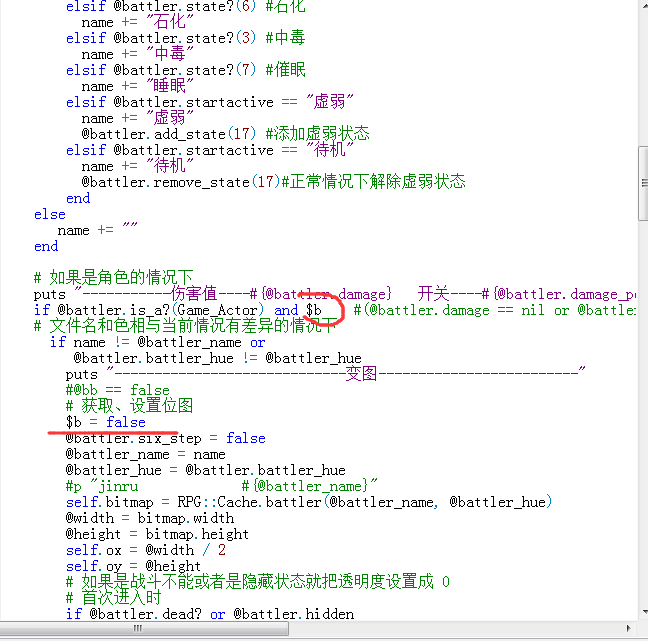
Task: Click the 'else' keyword line
Action: click(x=50, y=214)
